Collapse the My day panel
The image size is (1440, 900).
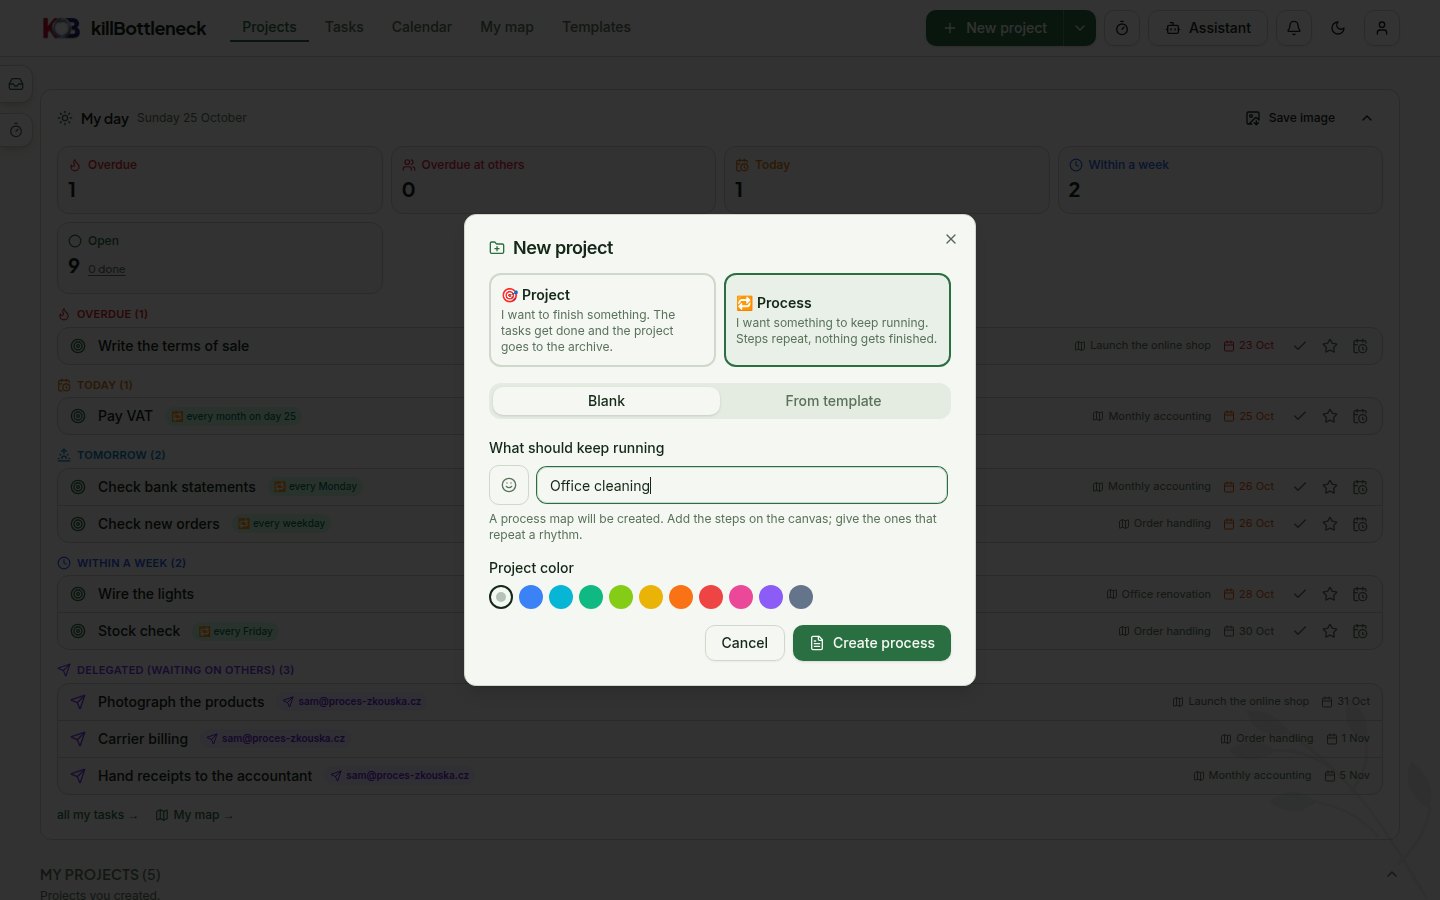click(x=1367, y=118)
